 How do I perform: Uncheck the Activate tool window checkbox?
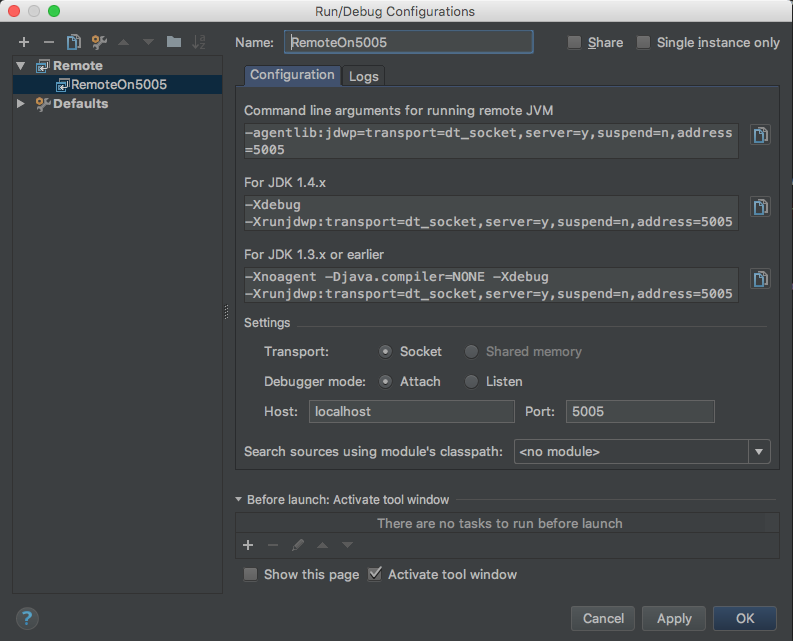coord(375,574)
